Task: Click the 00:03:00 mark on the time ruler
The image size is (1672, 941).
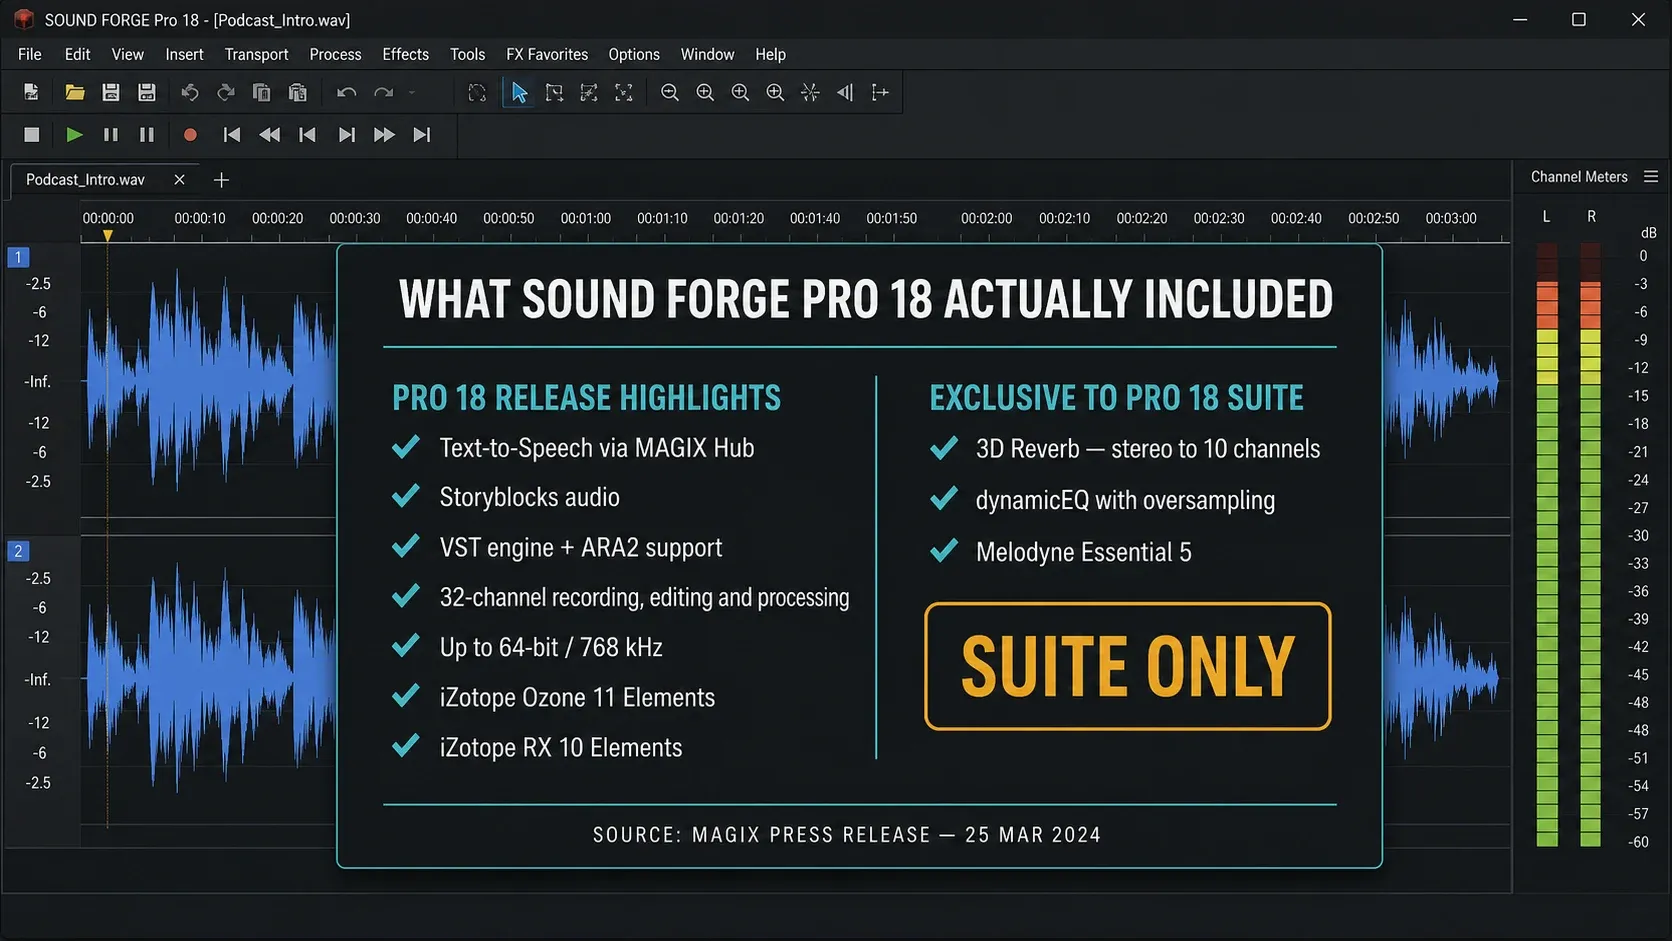Action: (1451, 218)
